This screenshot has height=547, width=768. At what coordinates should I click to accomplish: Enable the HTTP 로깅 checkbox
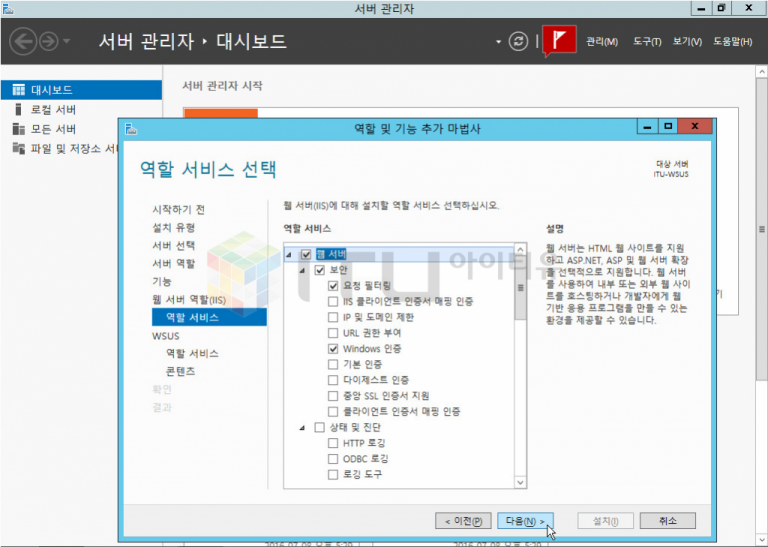pos(333,443)
